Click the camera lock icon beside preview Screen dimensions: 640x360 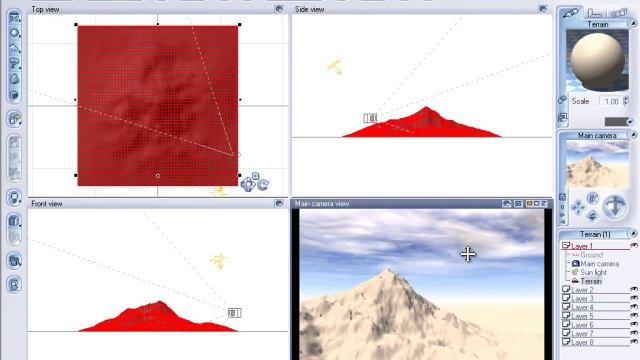562,197
